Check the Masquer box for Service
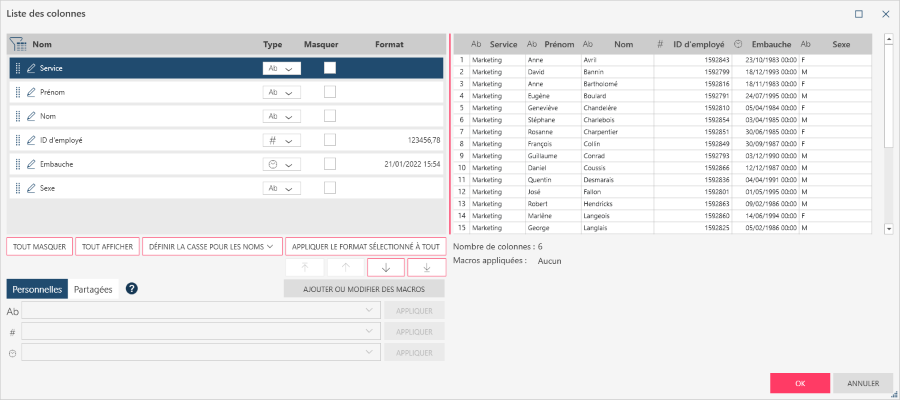The height and width of the screenshot is (400, 900). click(x=329, y=68)
